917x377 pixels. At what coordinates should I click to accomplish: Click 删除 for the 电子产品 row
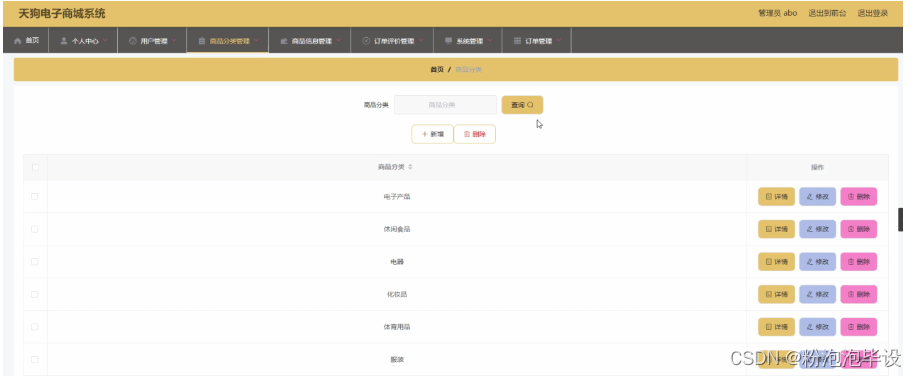pyautogui.click(x=859, y=197)
